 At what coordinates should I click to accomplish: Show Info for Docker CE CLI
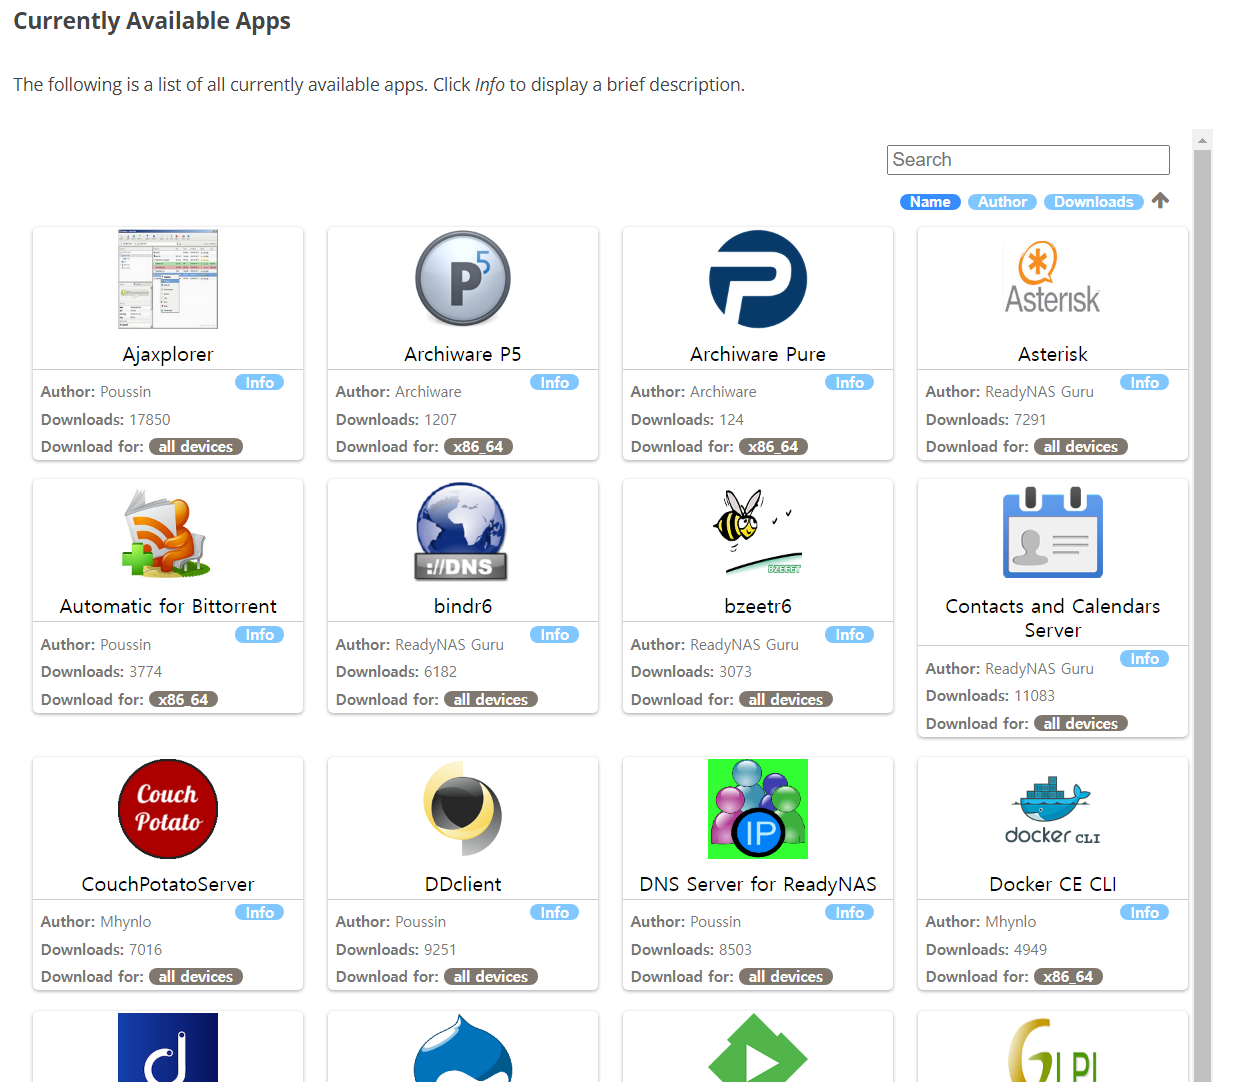tap(1145, 912)
